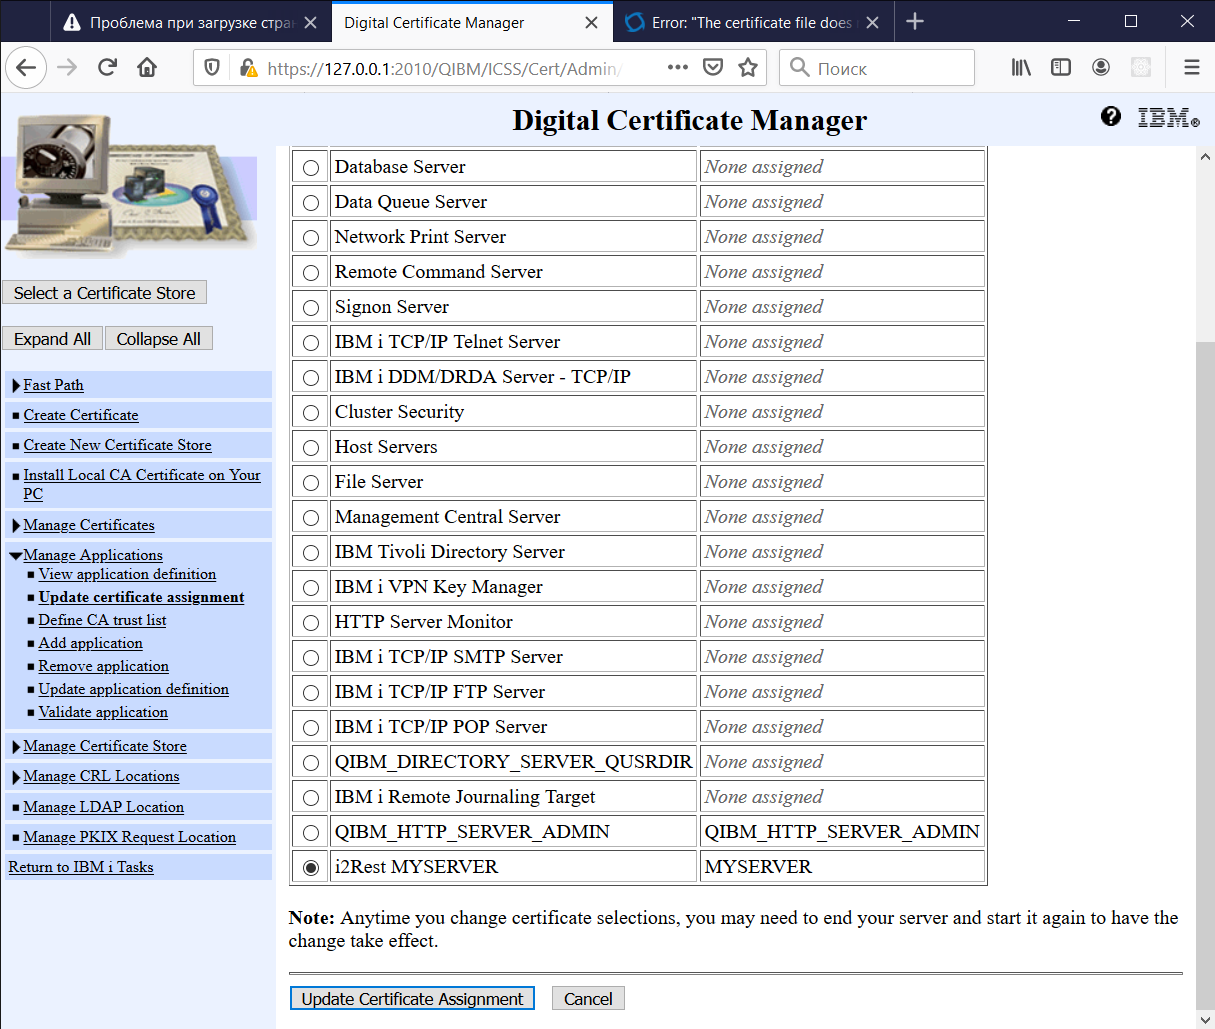Click the Select a Certificate Store button
The height and width of the screenshot is (1029, 1215).
coord(104,293)
